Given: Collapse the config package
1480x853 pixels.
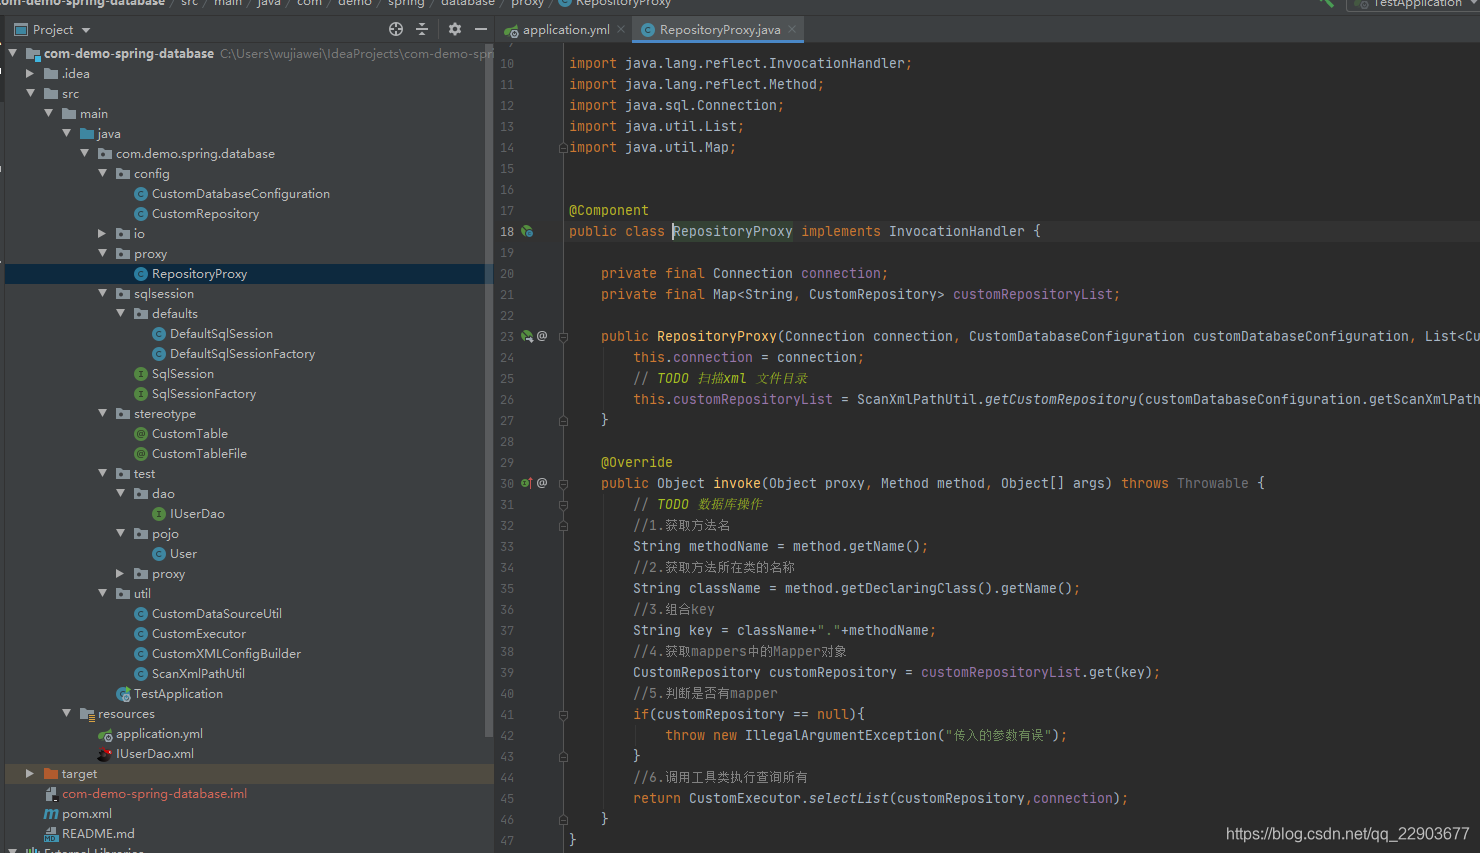Looking at the screenshot, I should point(103,173).
